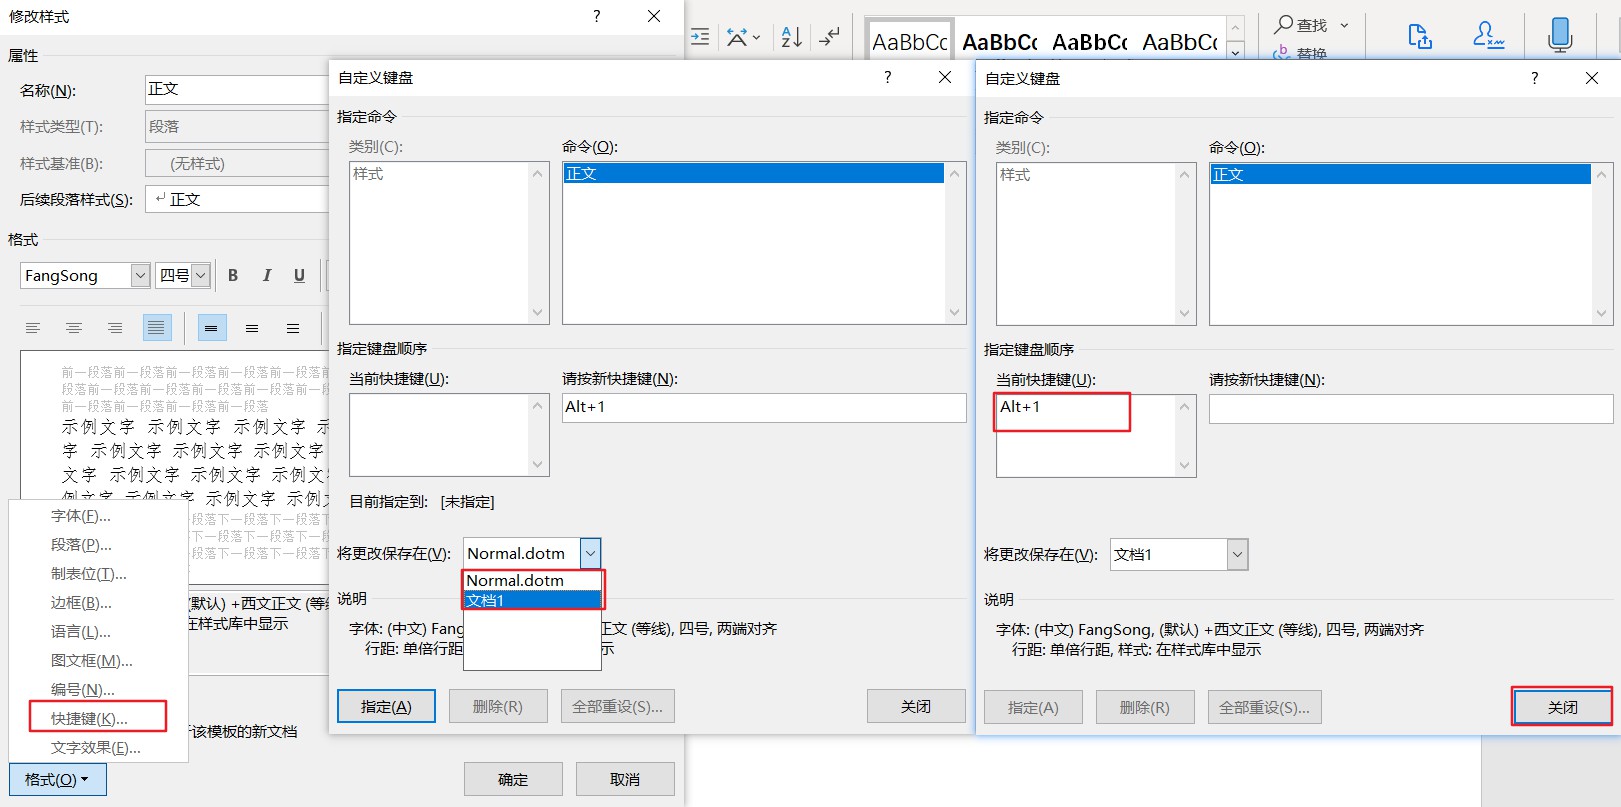The image size is (1621, 807).
Task: Set paragraph alignment to right
Action: (115, 327)
